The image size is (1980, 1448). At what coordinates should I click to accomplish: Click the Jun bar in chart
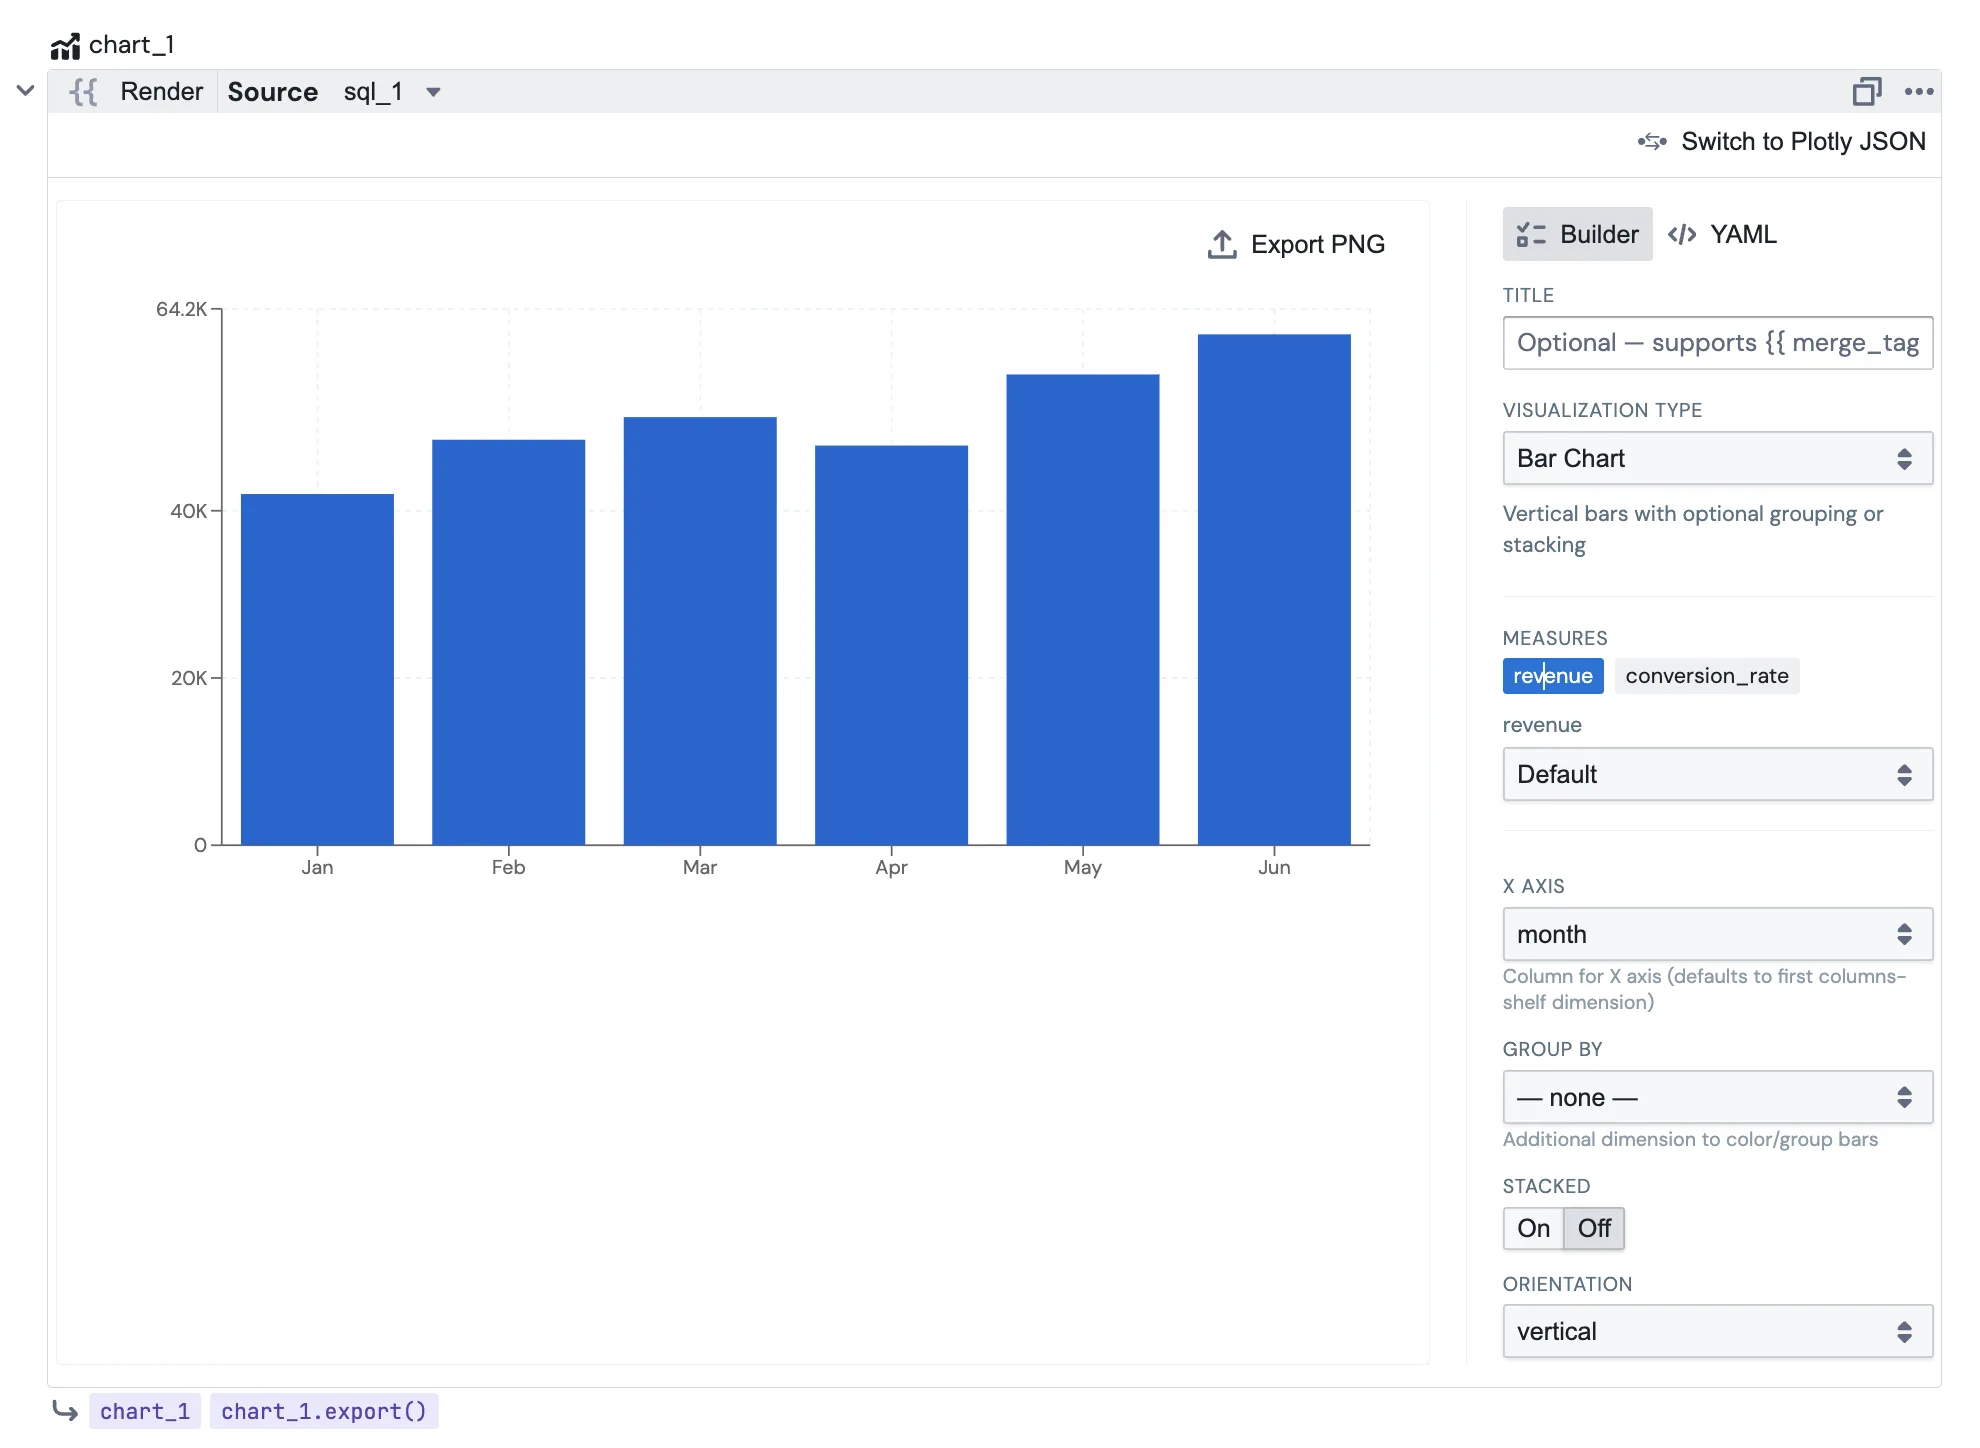(1274, 589)
